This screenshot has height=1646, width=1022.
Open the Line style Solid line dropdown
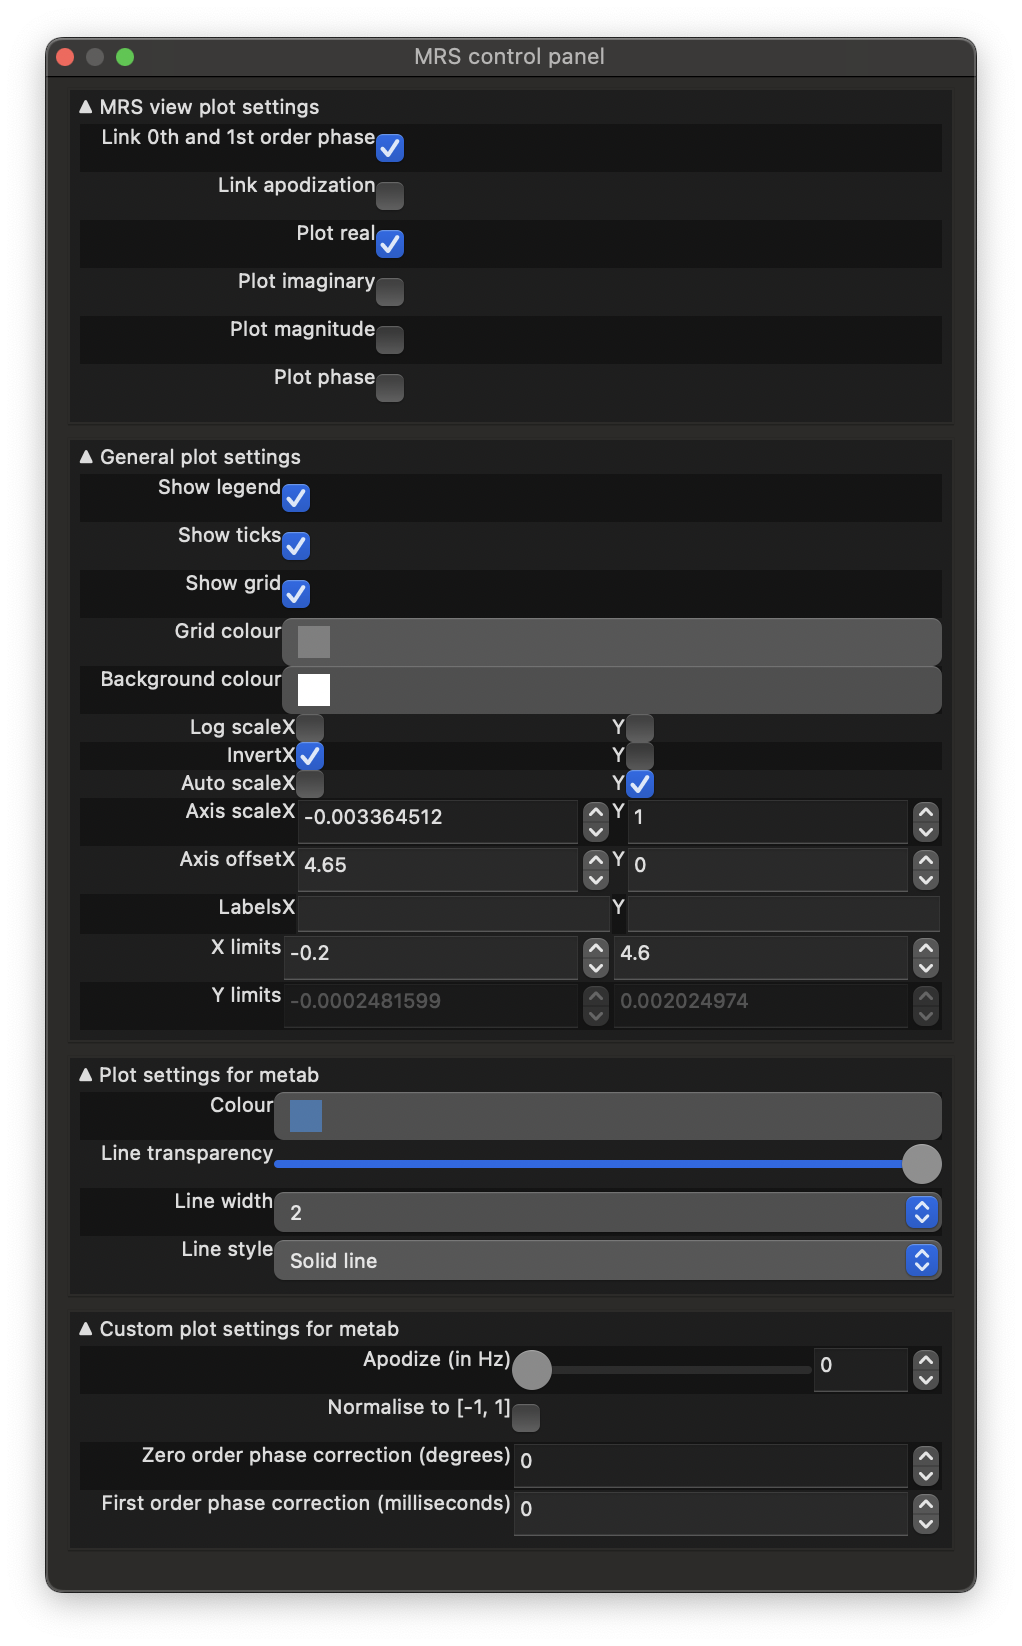pos(607,1260)
